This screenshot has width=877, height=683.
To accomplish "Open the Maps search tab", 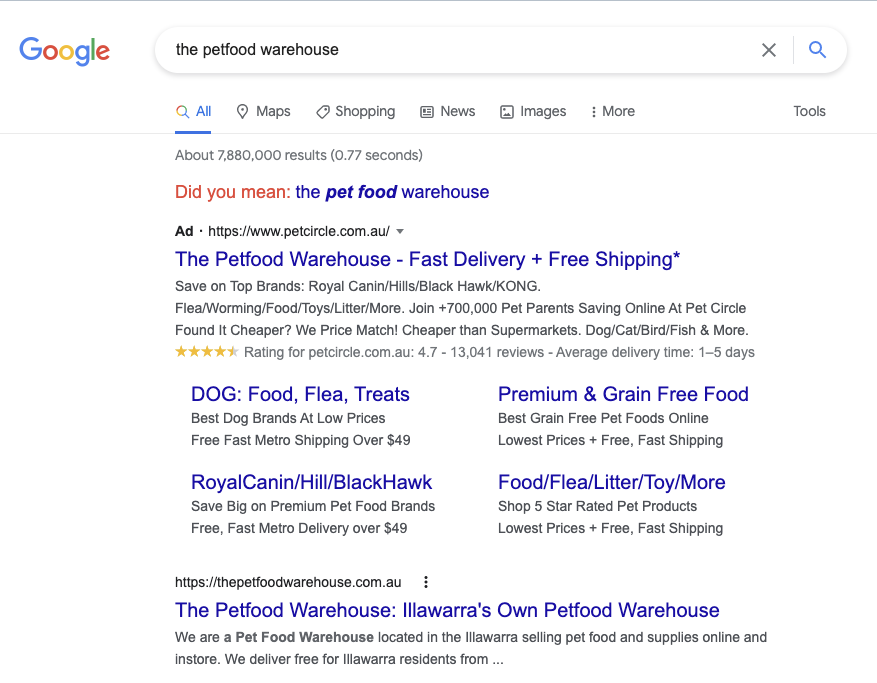I will click(x=263, y=111).
